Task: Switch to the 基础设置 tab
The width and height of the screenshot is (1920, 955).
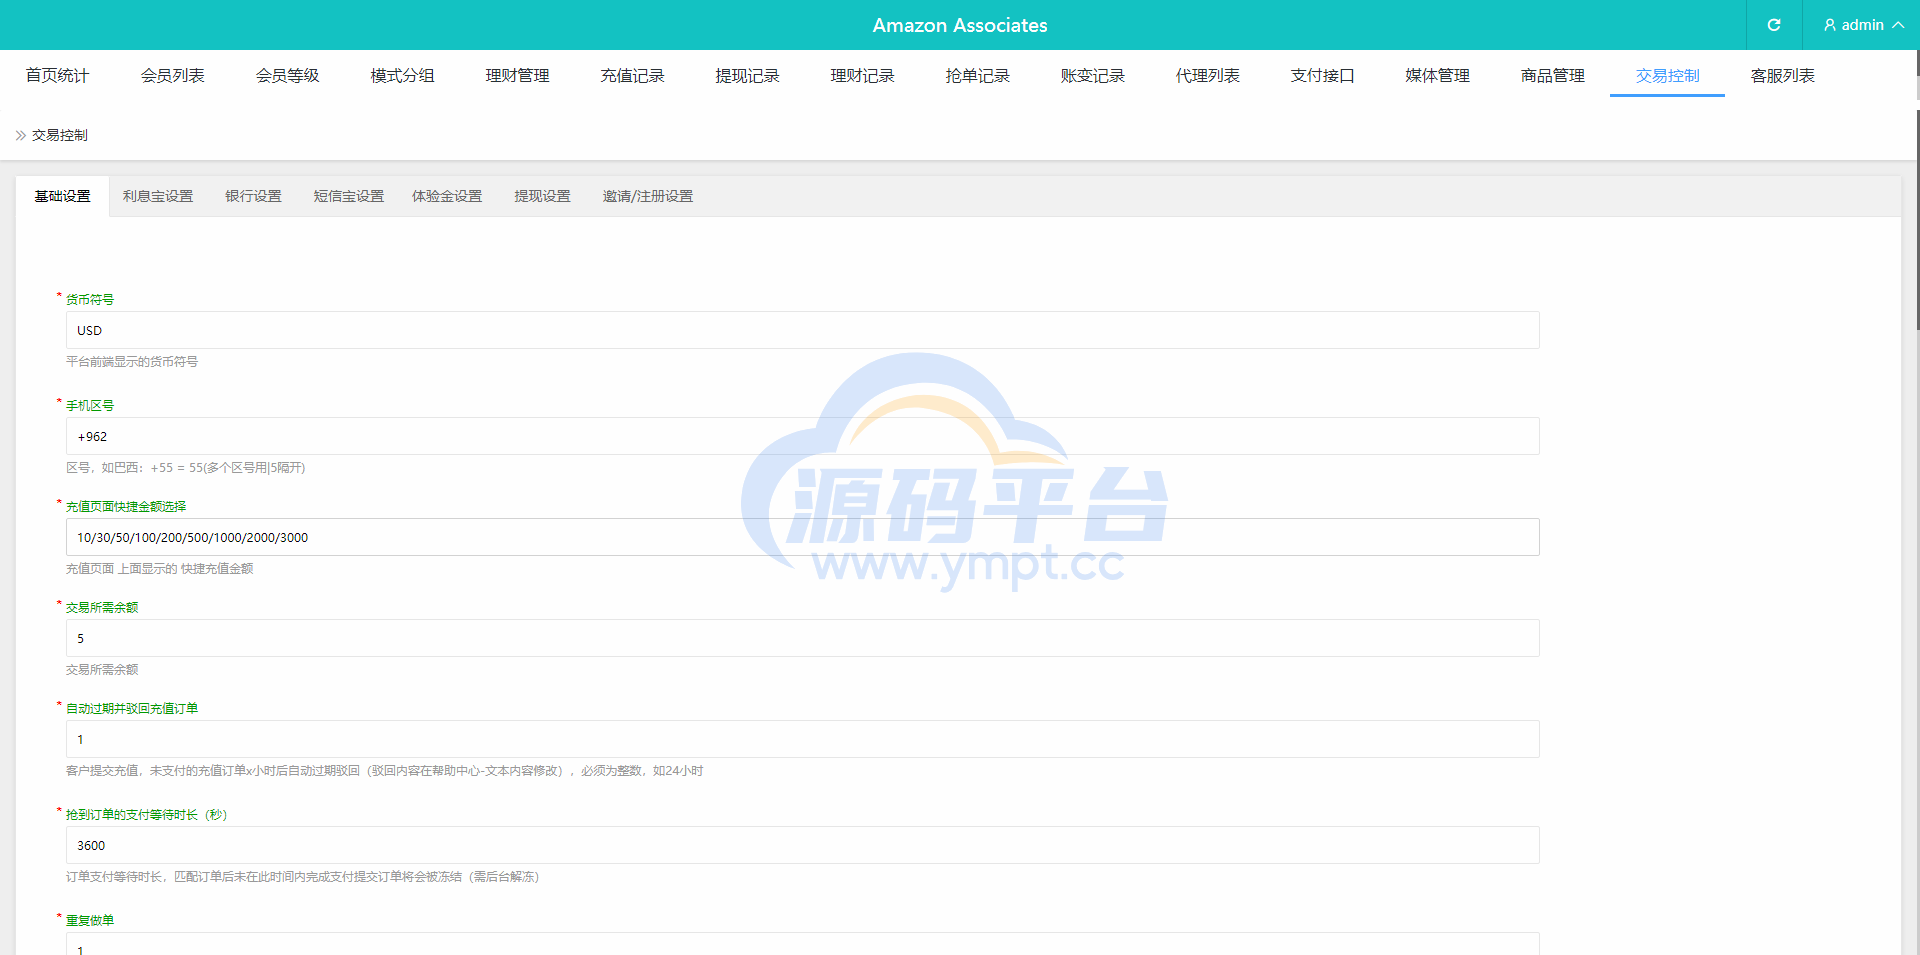Action: click(63, 196)
